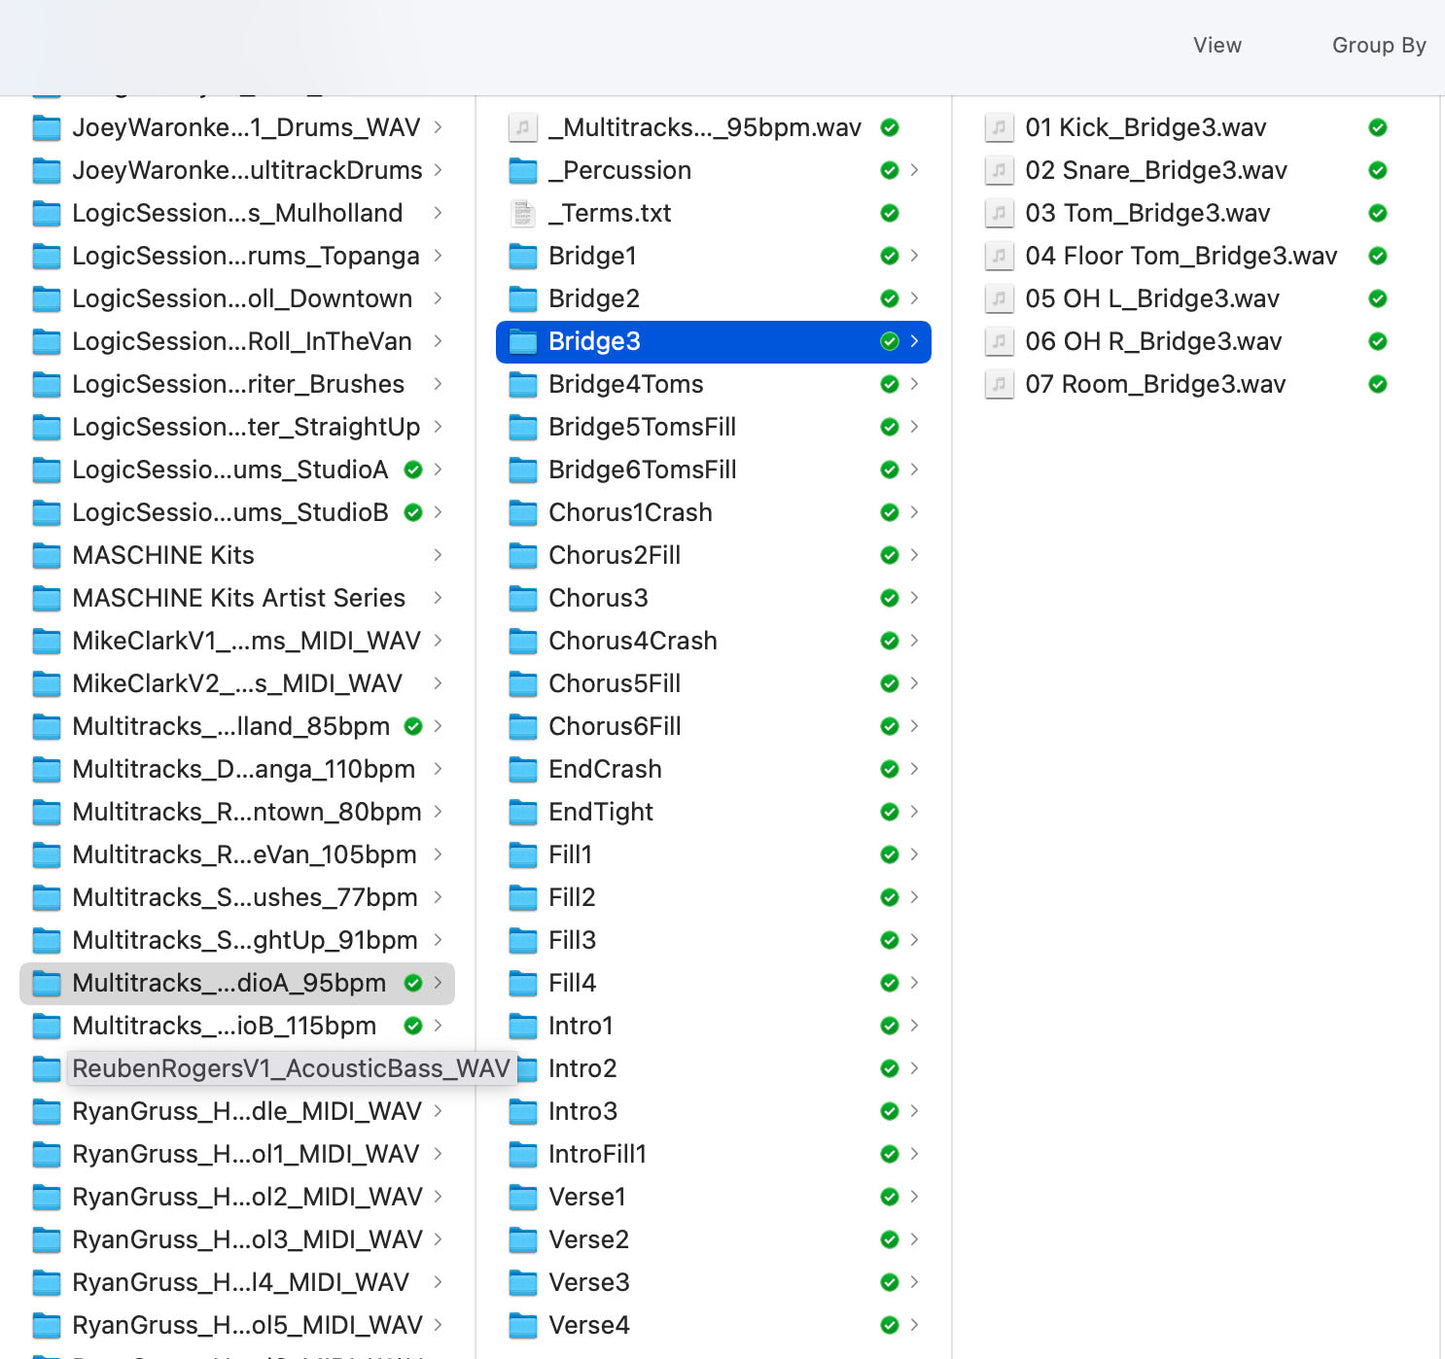Select the ReubenRogersV1_AcousticBass_WAV folder
The width and height of the screenshot is (1445, 1359).
pos(290,1069)
